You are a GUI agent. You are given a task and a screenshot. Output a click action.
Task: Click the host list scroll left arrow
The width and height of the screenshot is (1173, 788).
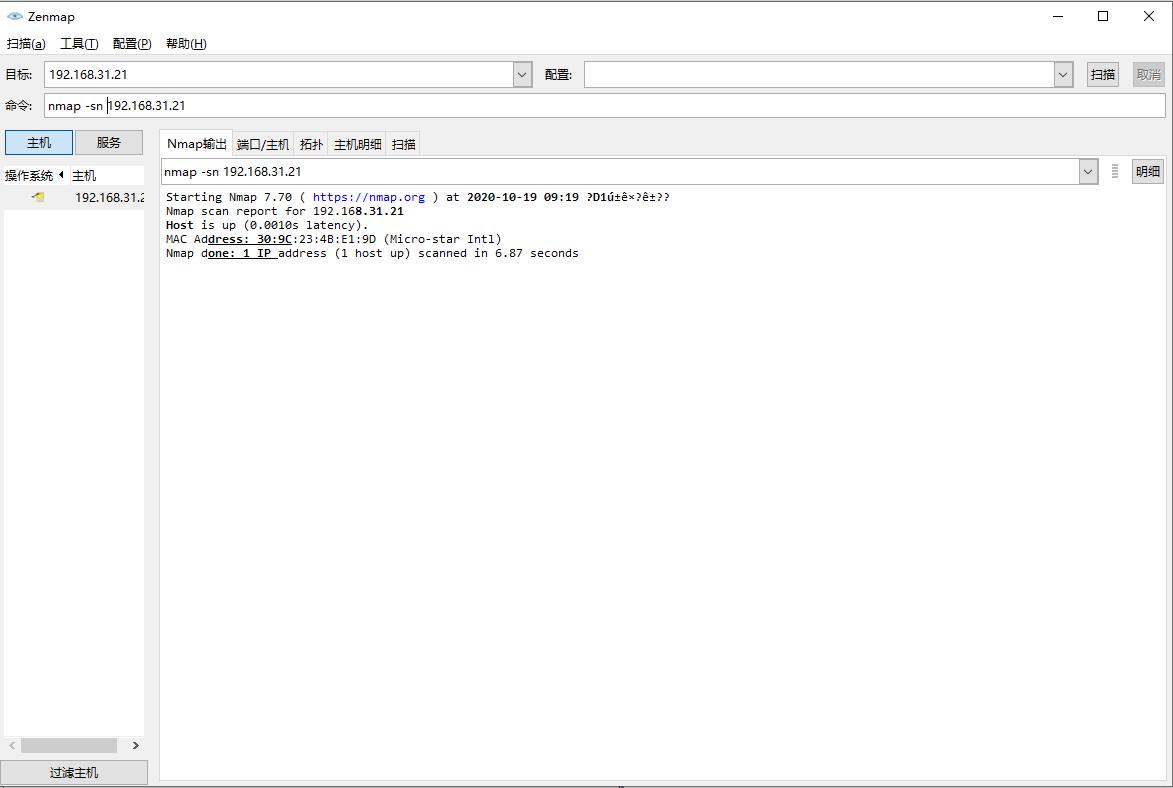click(x=12, y=745)
